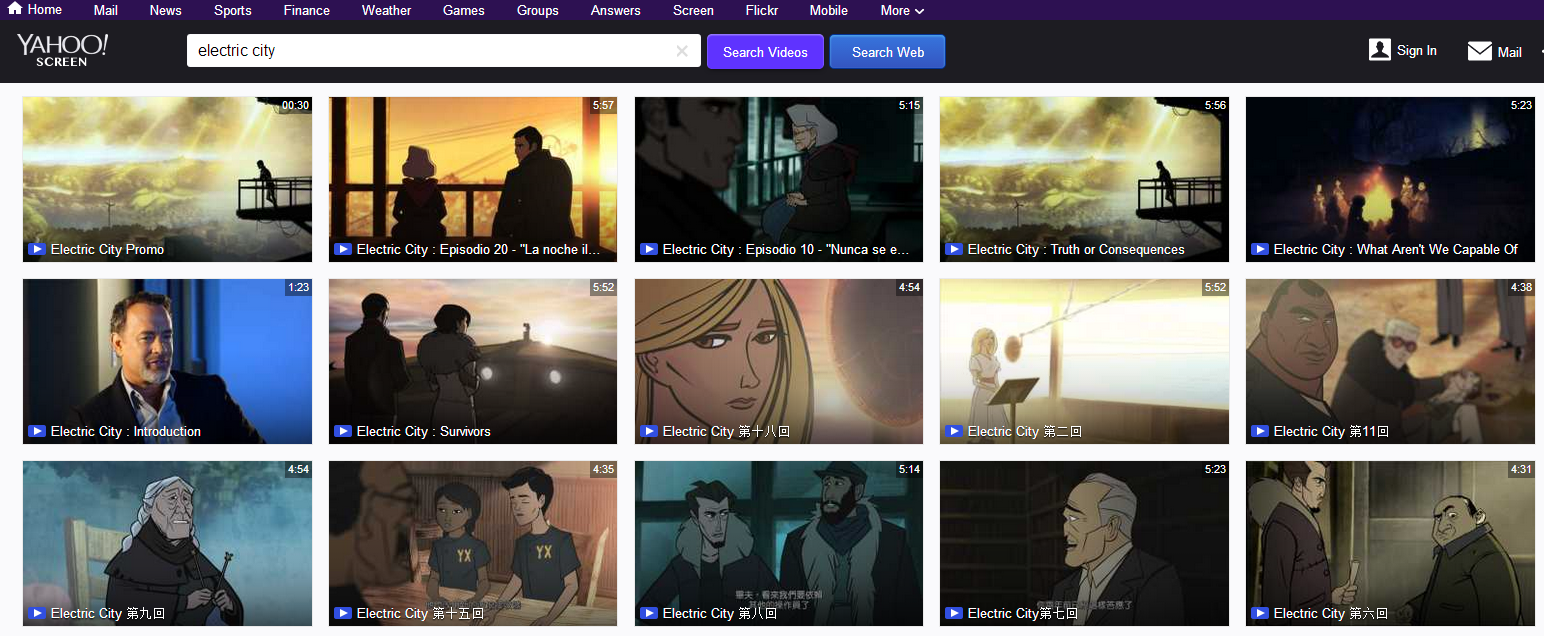Click the Sign In person icon
Viewport: 1544px width, 636px height.
point(1380,50)
